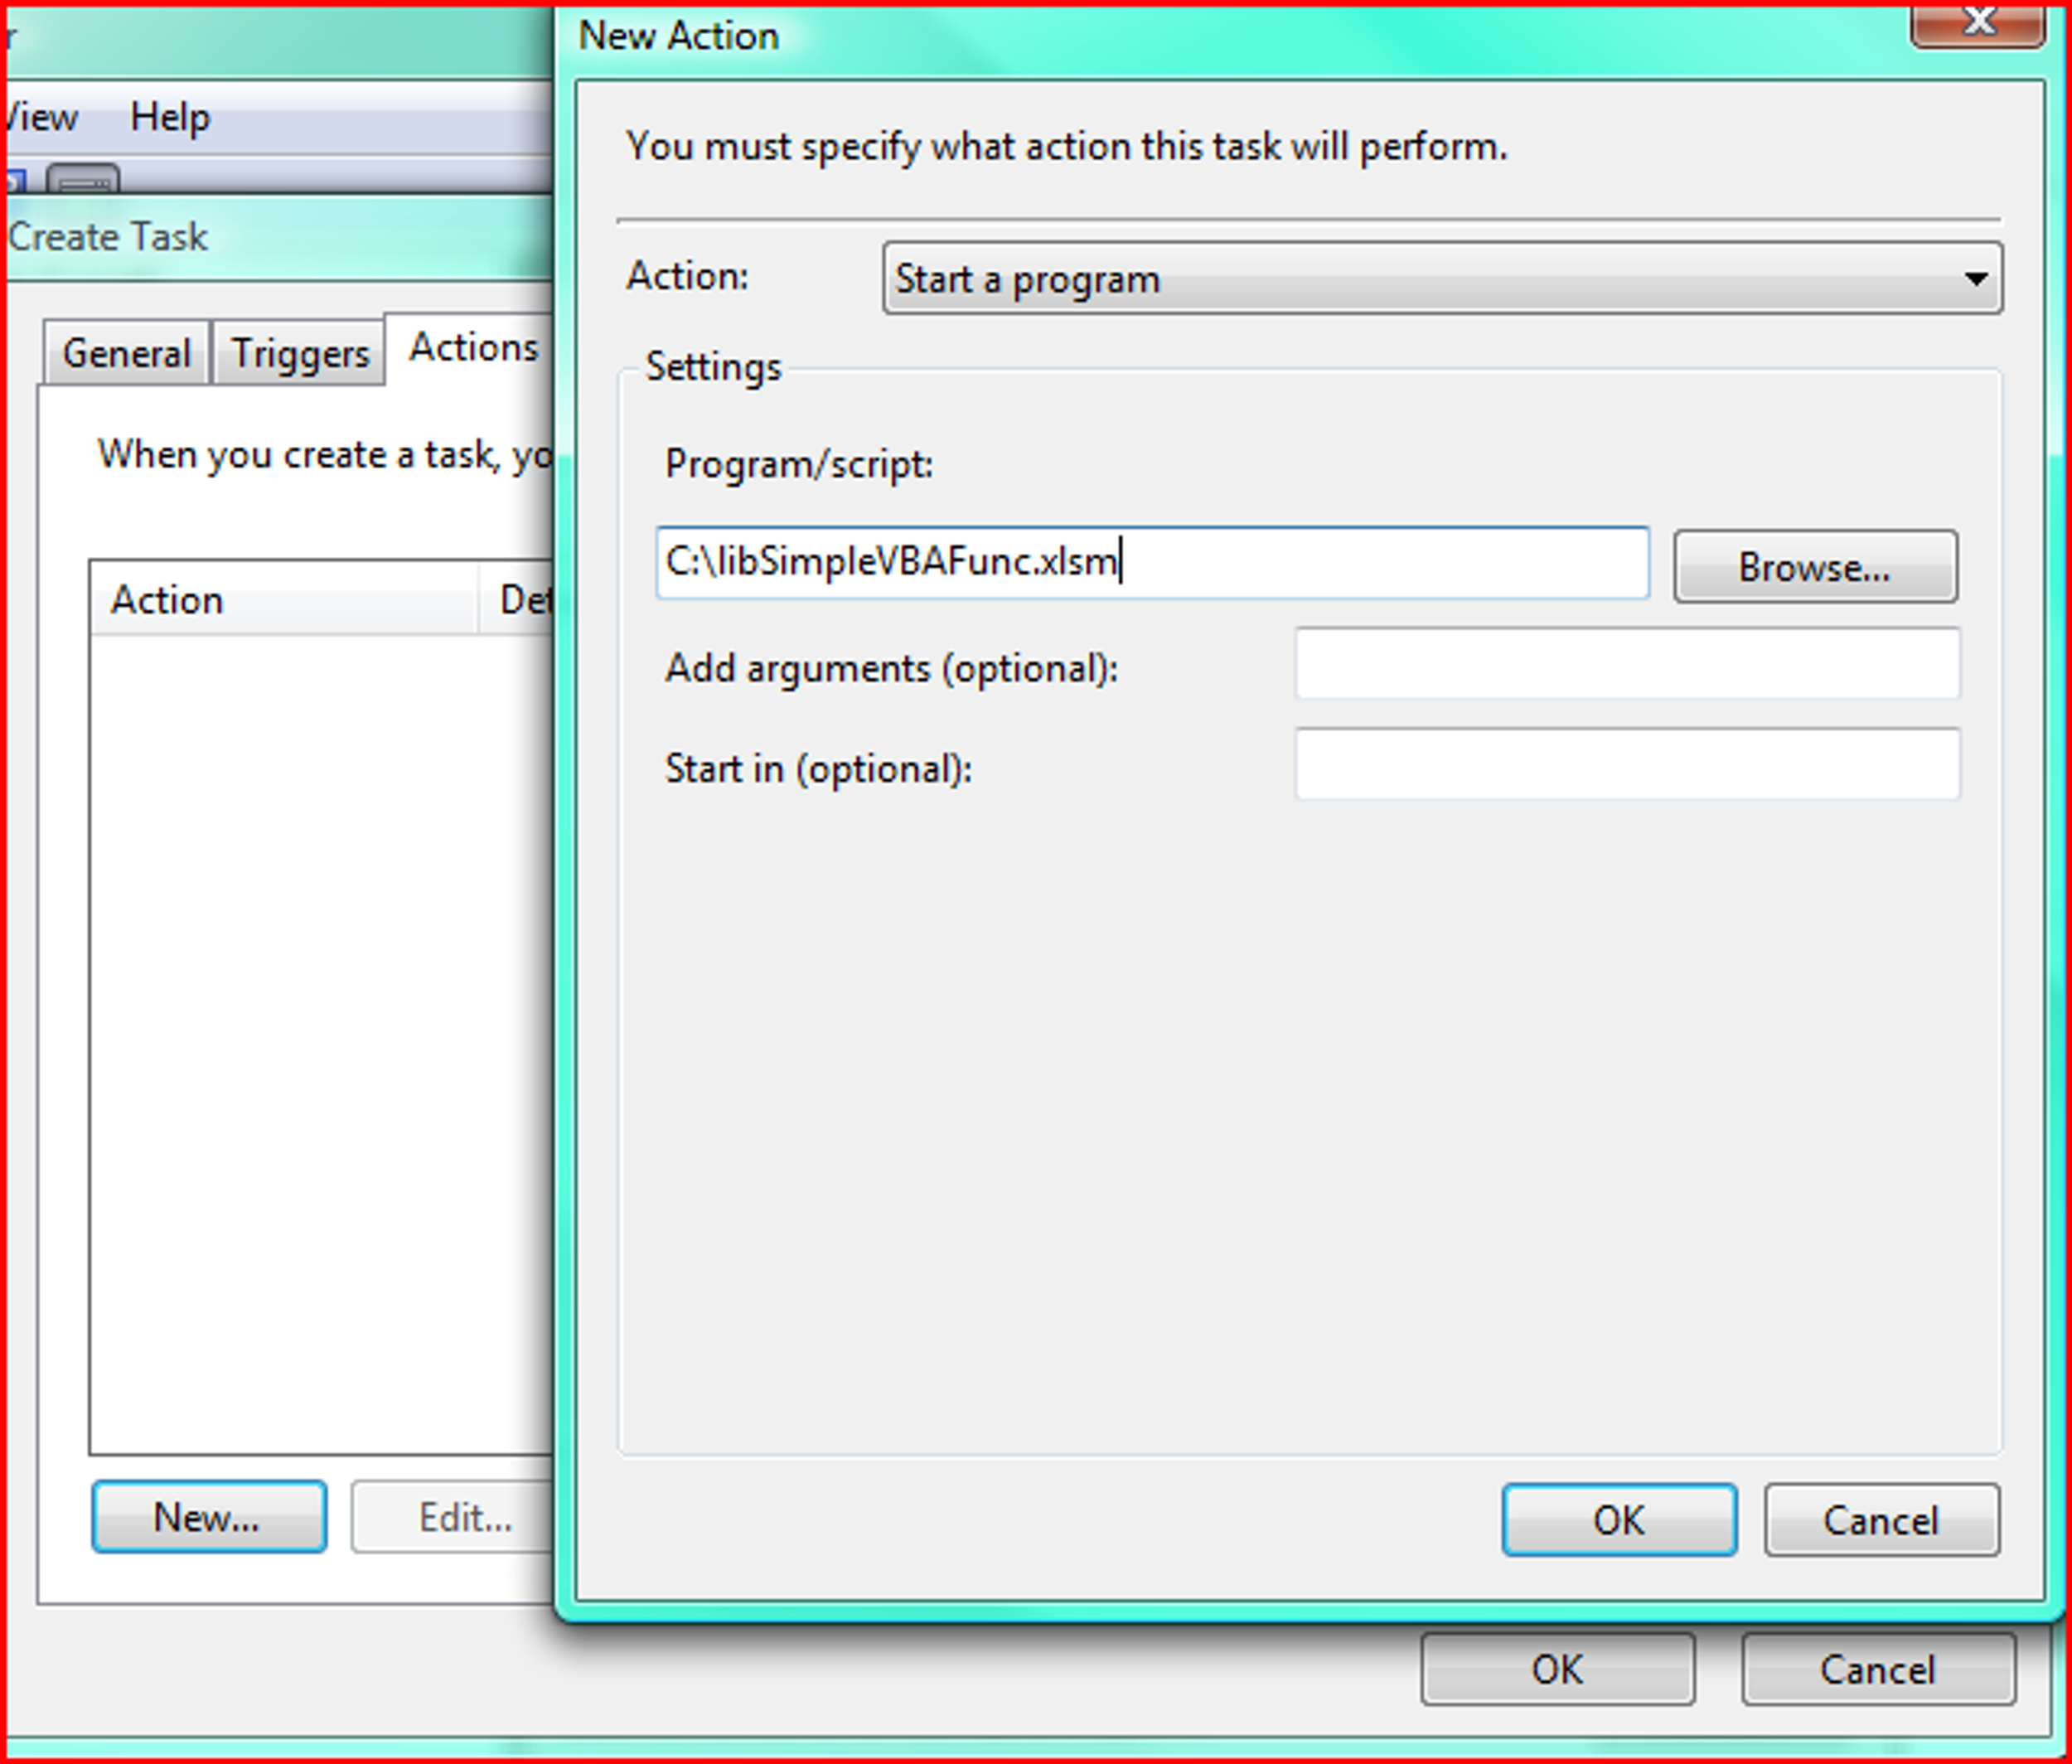This screenshot has width=2072, height=1764.
Task: Click the Edit action button
Action: tap(463, 1518)
